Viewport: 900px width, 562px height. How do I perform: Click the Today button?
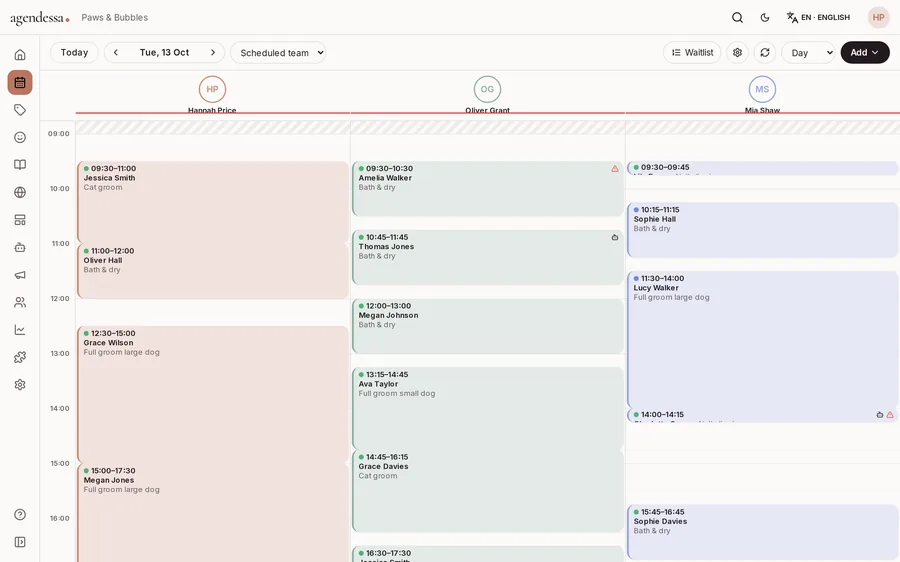tap(75, 52)
